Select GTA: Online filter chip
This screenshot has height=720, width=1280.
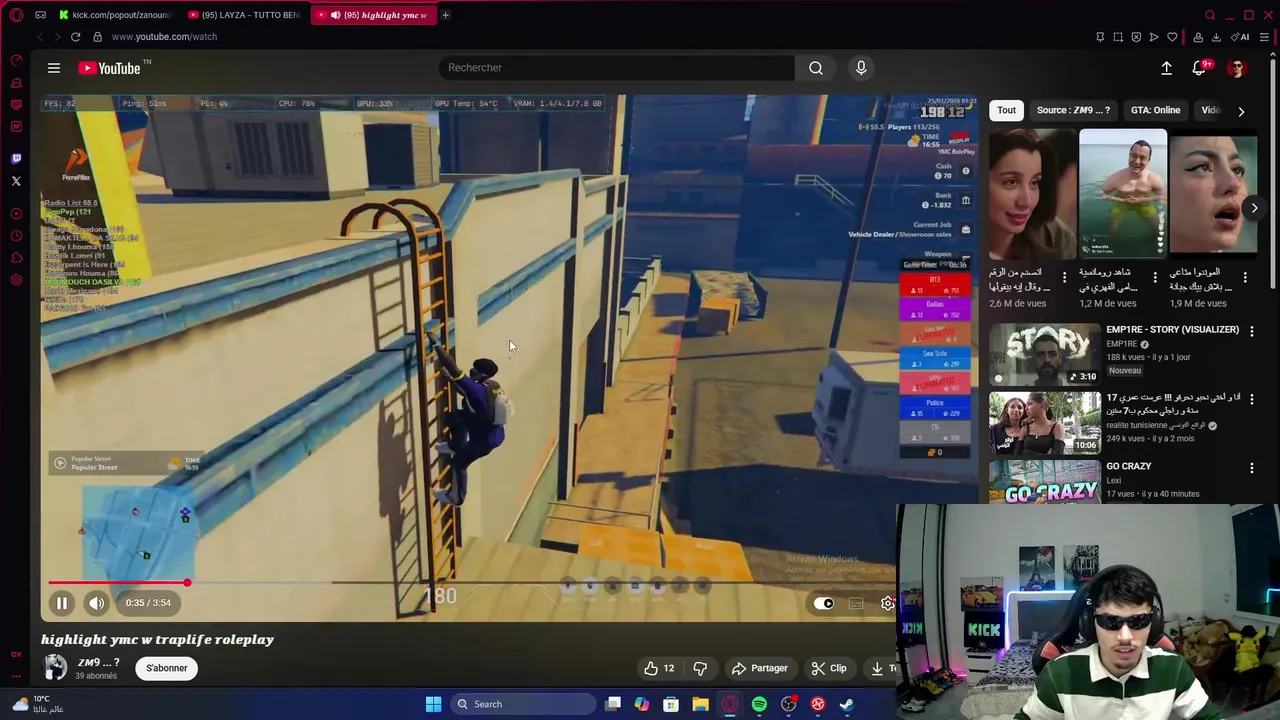click(1155, 110)
